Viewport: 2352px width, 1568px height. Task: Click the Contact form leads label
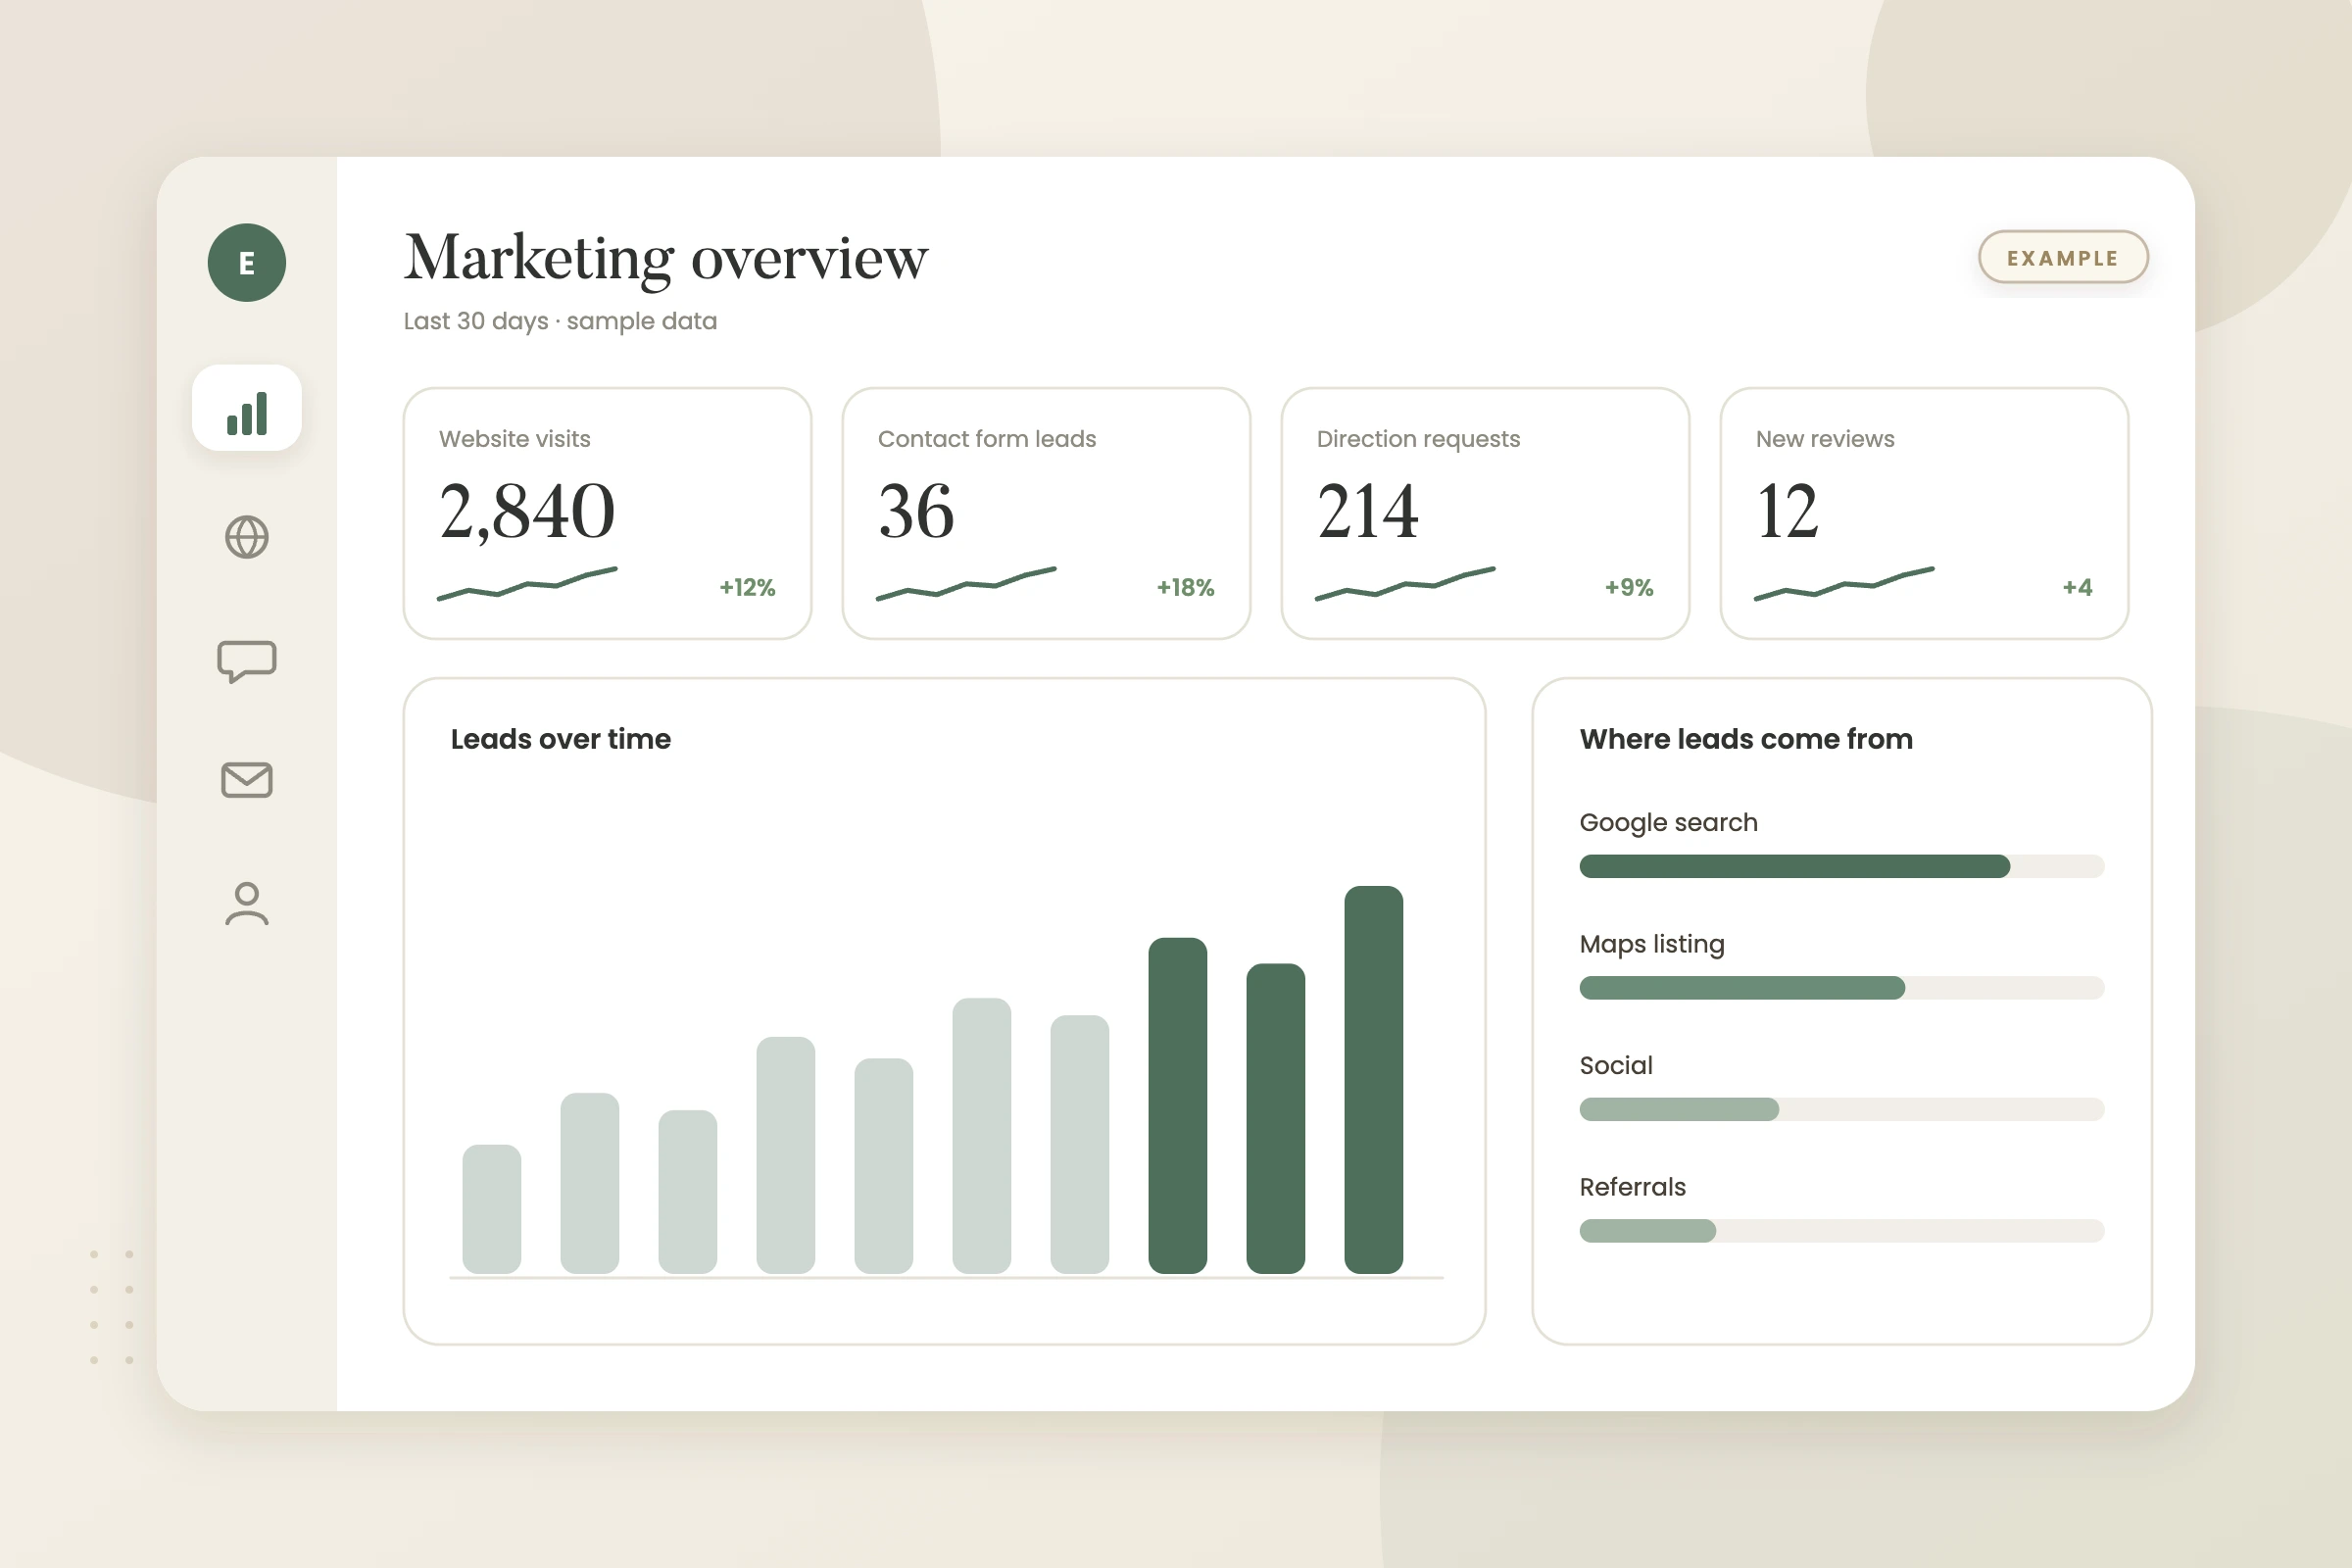pos(987,439)
